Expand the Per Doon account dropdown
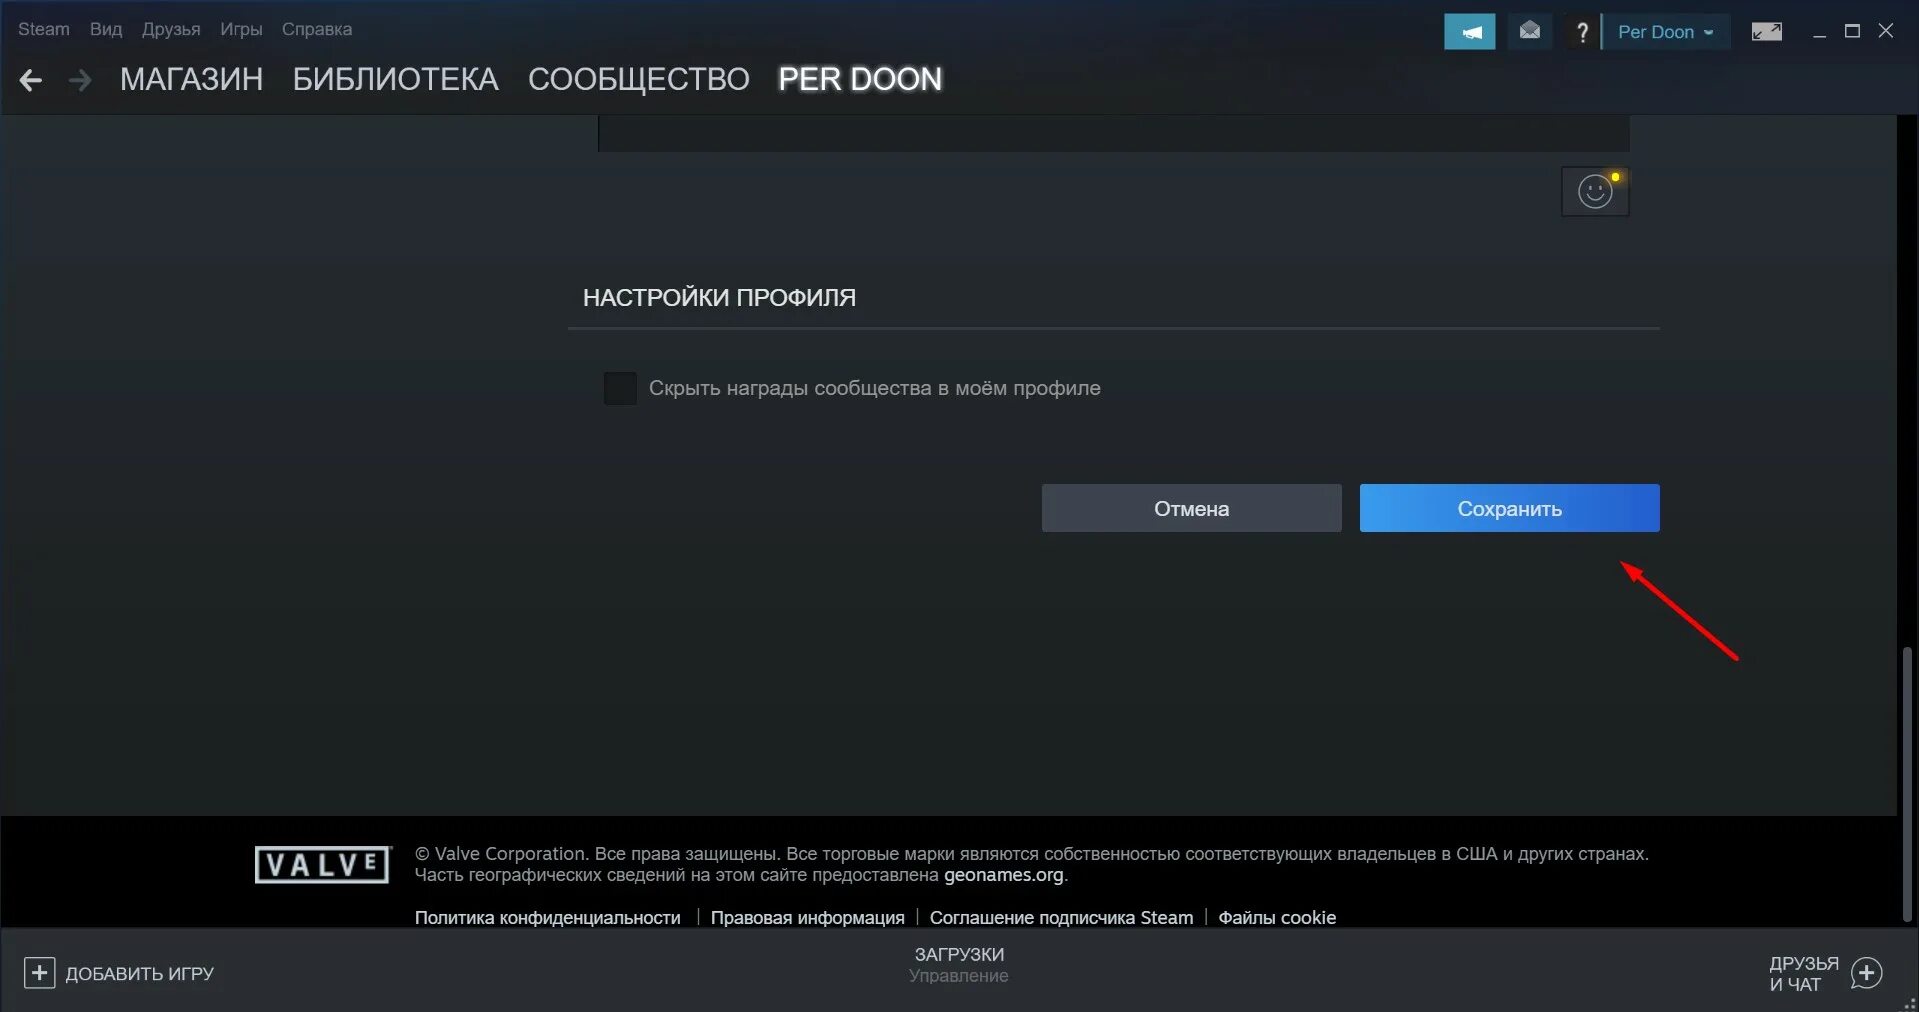 [1665, 32]
